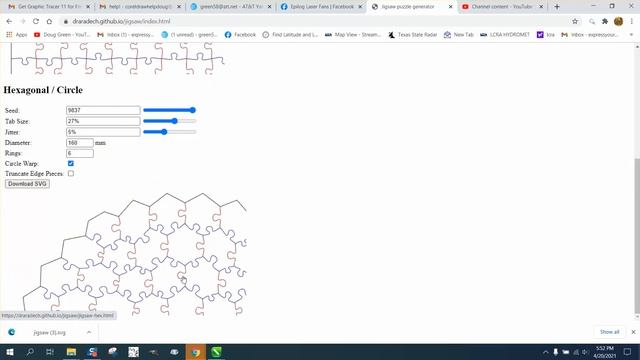Open the taskbar clock and date
This screenshot has width=640, height=360.
[604, 352]
